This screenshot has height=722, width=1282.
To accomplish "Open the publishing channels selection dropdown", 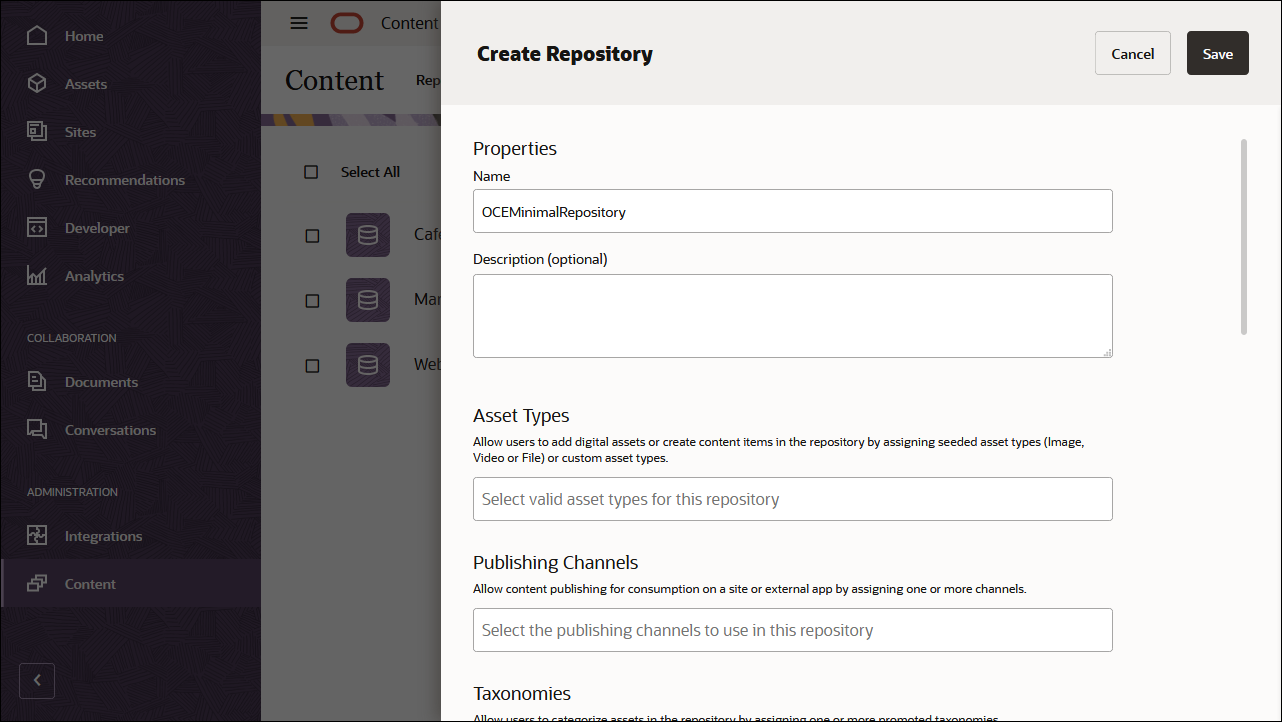I will [792, 629].
